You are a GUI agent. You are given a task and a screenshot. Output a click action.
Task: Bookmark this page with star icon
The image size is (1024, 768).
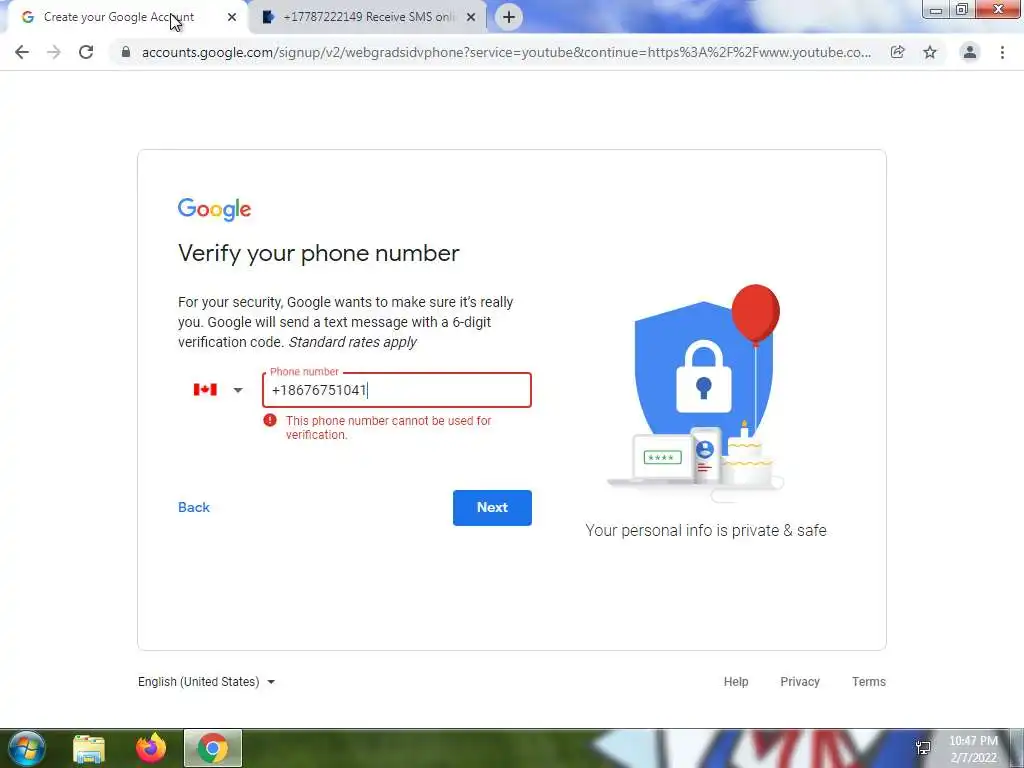[x=930, y=52]
